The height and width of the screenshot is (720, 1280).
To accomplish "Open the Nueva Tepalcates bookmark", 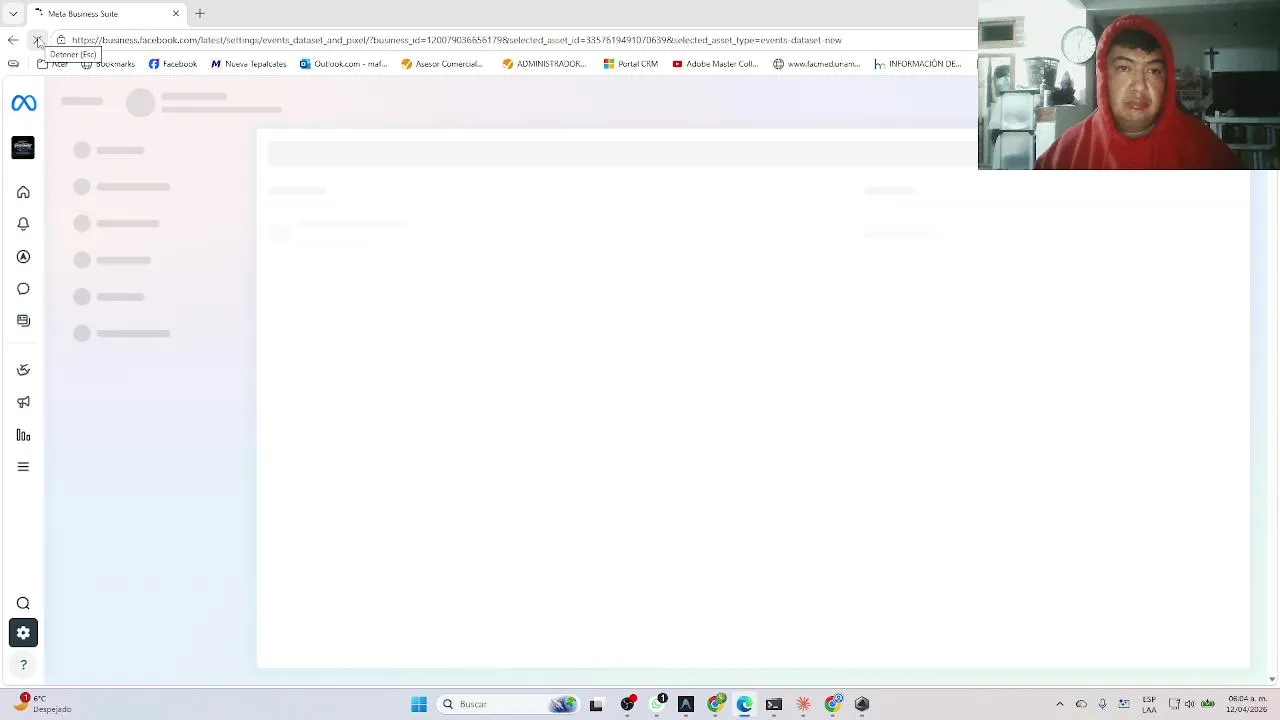I will coord(248,64).
